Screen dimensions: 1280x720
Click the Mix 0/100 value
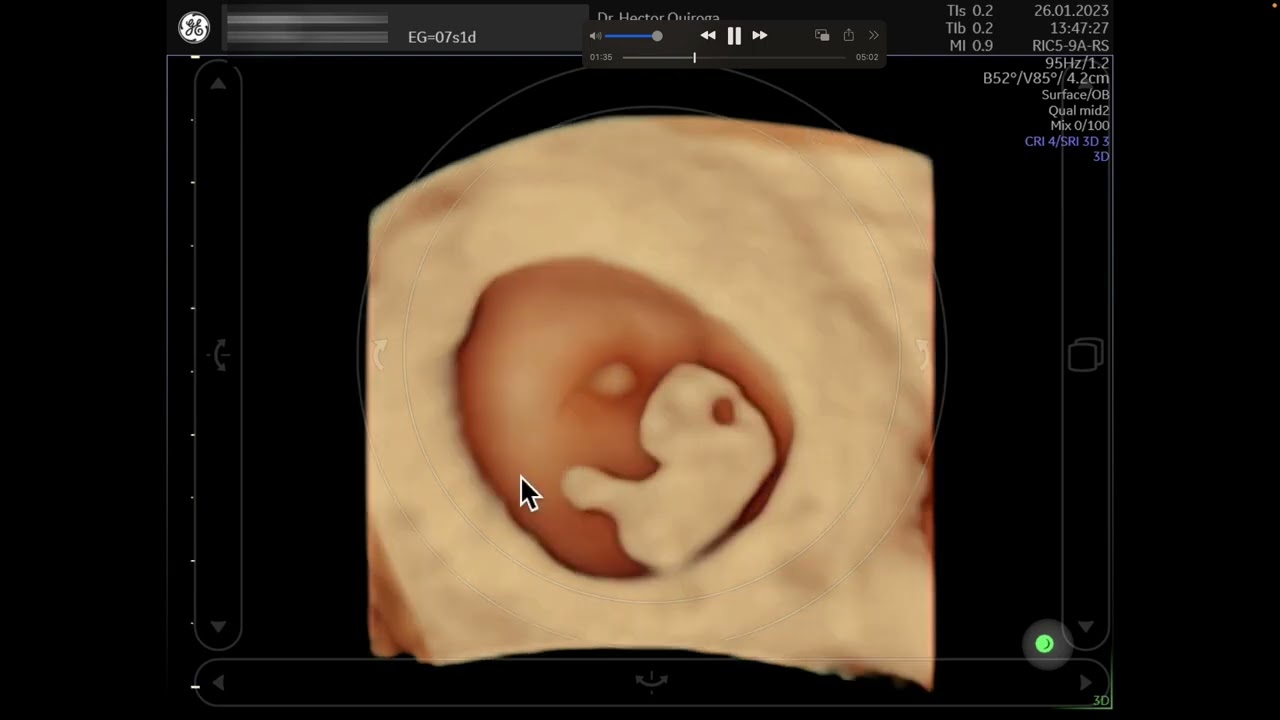[x=1079, y=126]
